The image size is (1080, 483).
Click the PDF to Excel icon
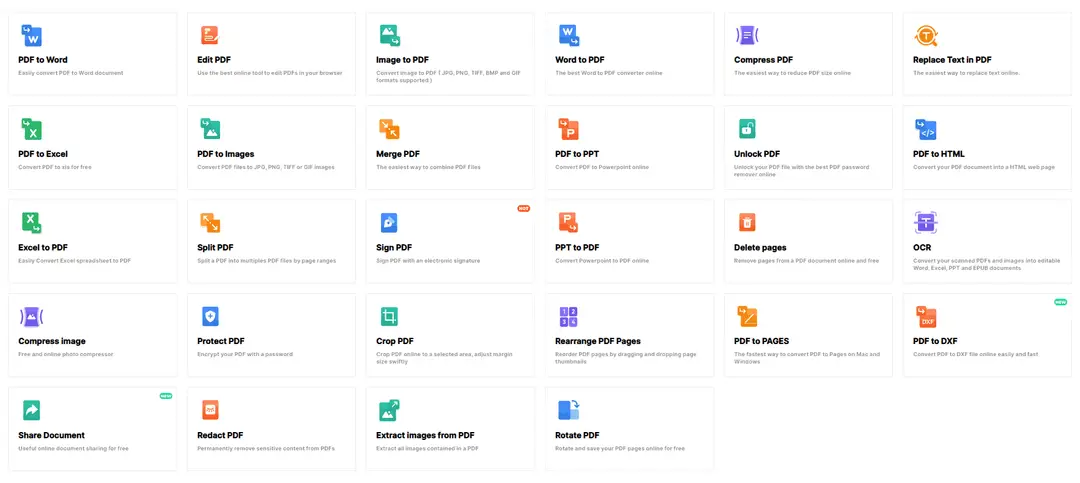tap(32, 129)
